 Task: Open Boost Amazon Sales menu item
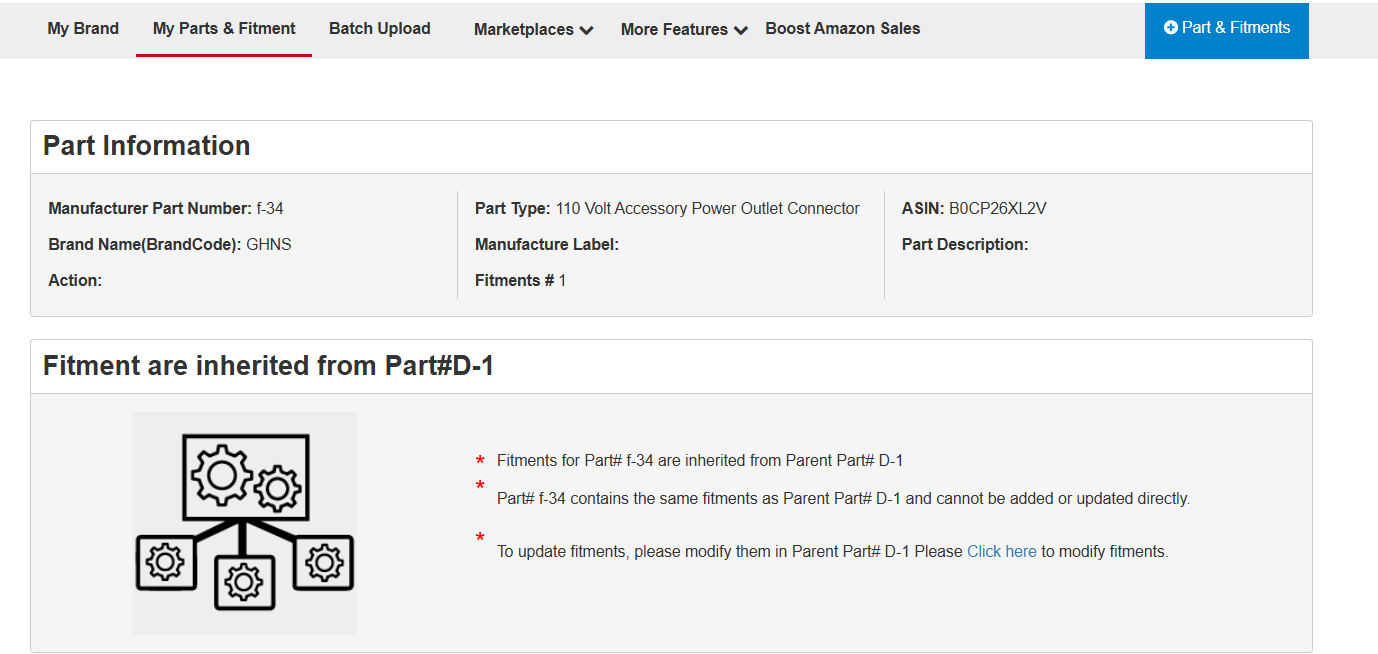pos(843,28)
